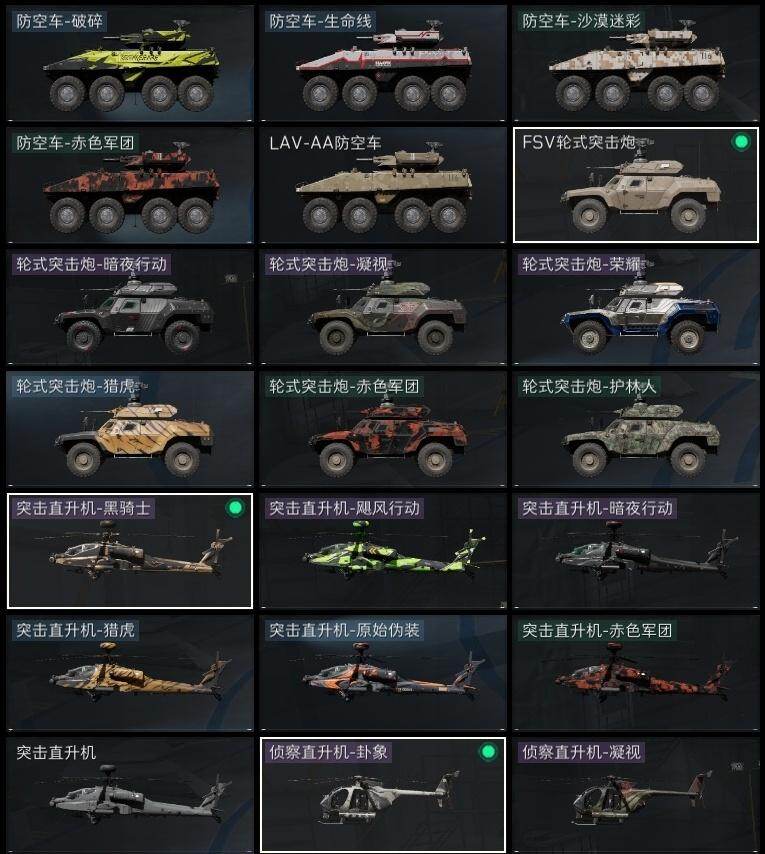This screenshot has height=854, width=765.
Task: Toggle green equipped dot on FSV轮式突击炮
Action: (x=740, y=142)
